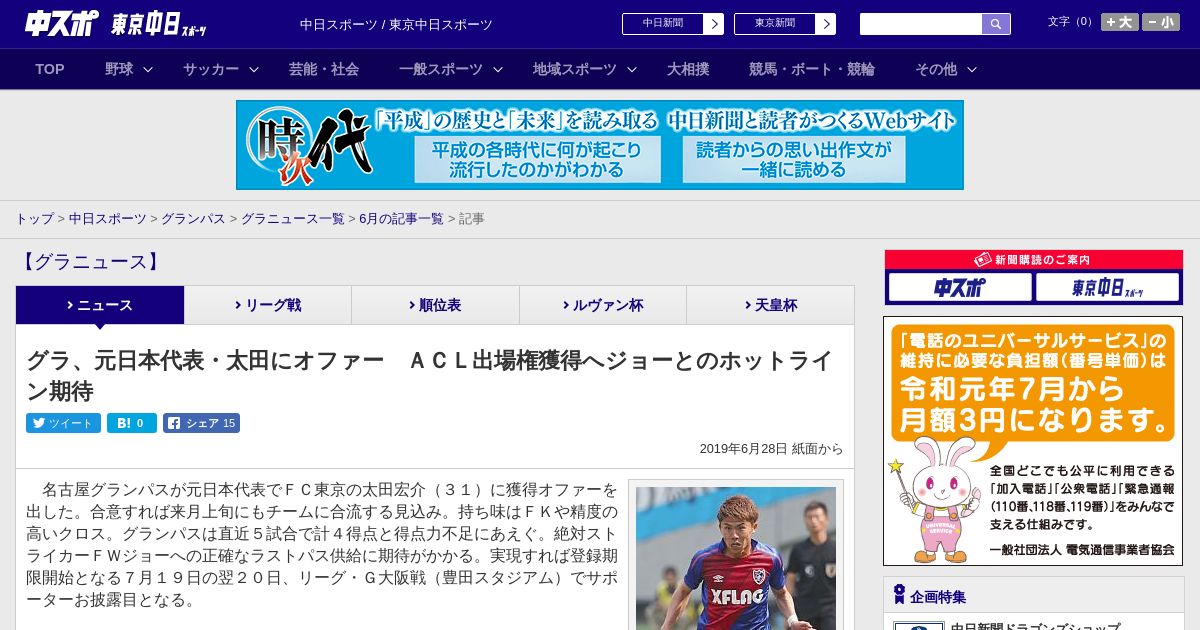Click the グラニュース一覧 breadcrumb link

292,218
